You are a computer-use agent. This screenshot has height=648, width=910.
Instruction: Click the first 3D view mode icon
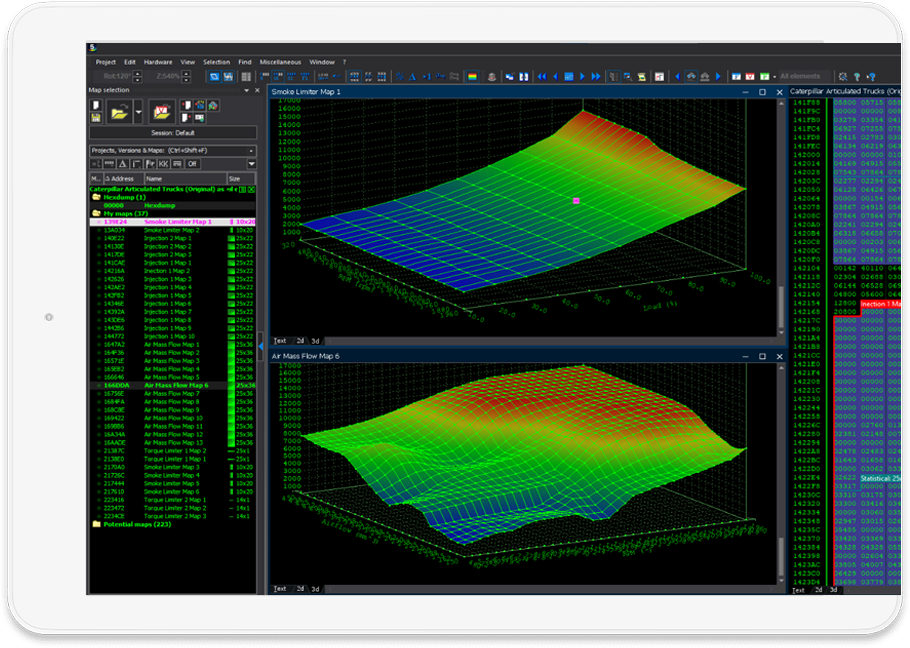(x=214, y=77)
